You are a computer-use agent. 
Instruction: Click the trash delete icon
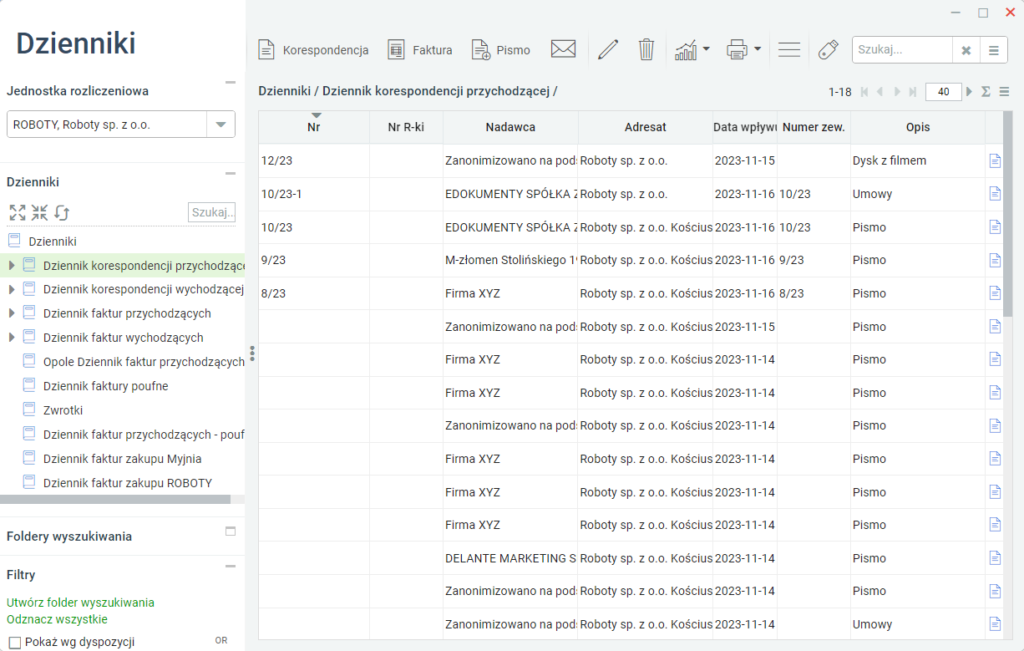646,50
